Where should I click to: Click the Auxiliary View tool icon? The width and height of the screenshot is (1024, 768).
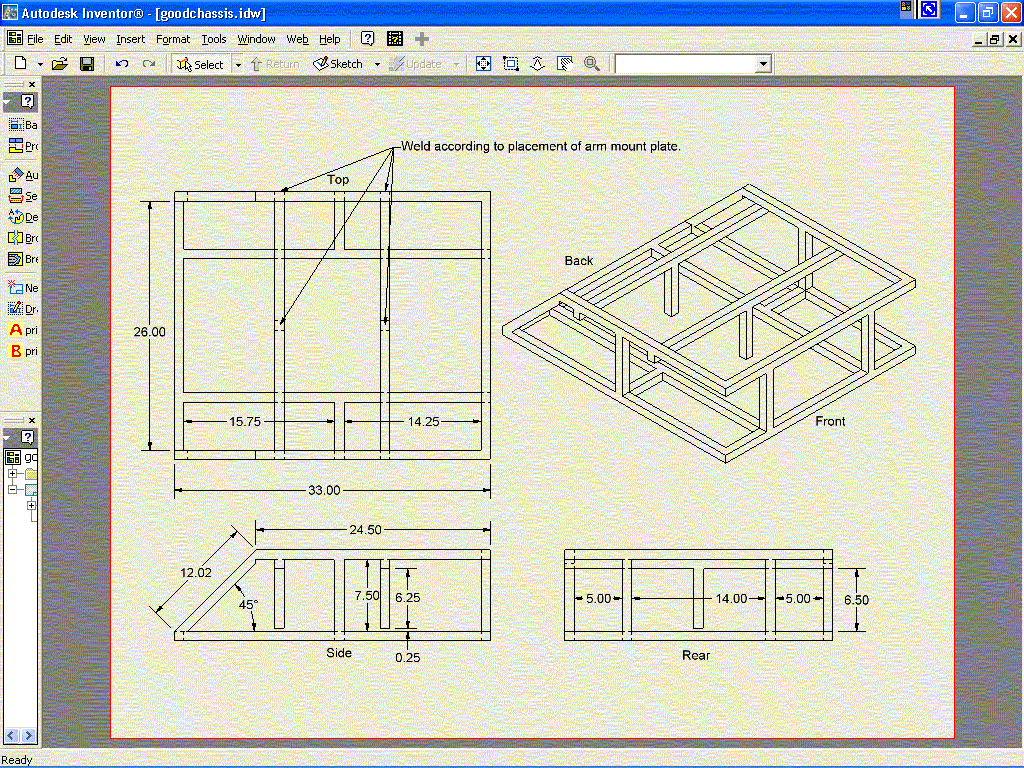coord(16,175)
